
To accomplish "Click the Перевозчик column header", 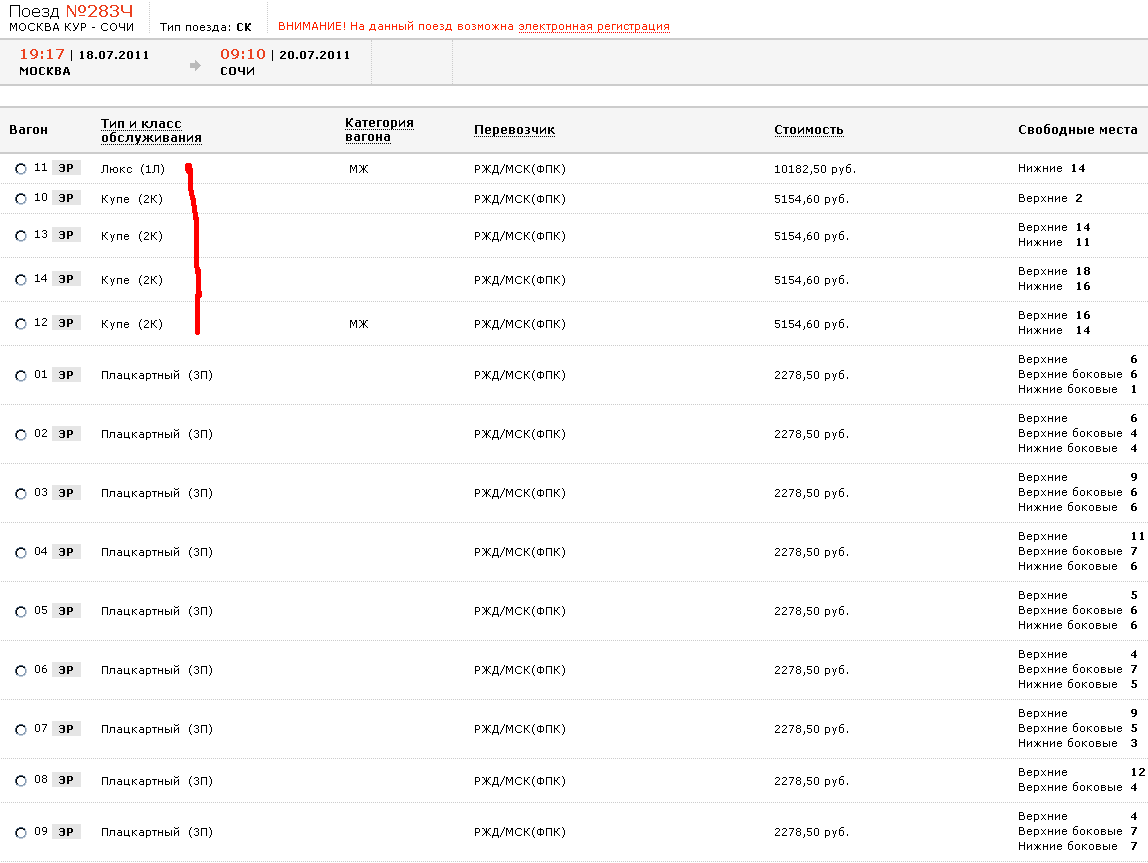I will [x=514, y=130].
